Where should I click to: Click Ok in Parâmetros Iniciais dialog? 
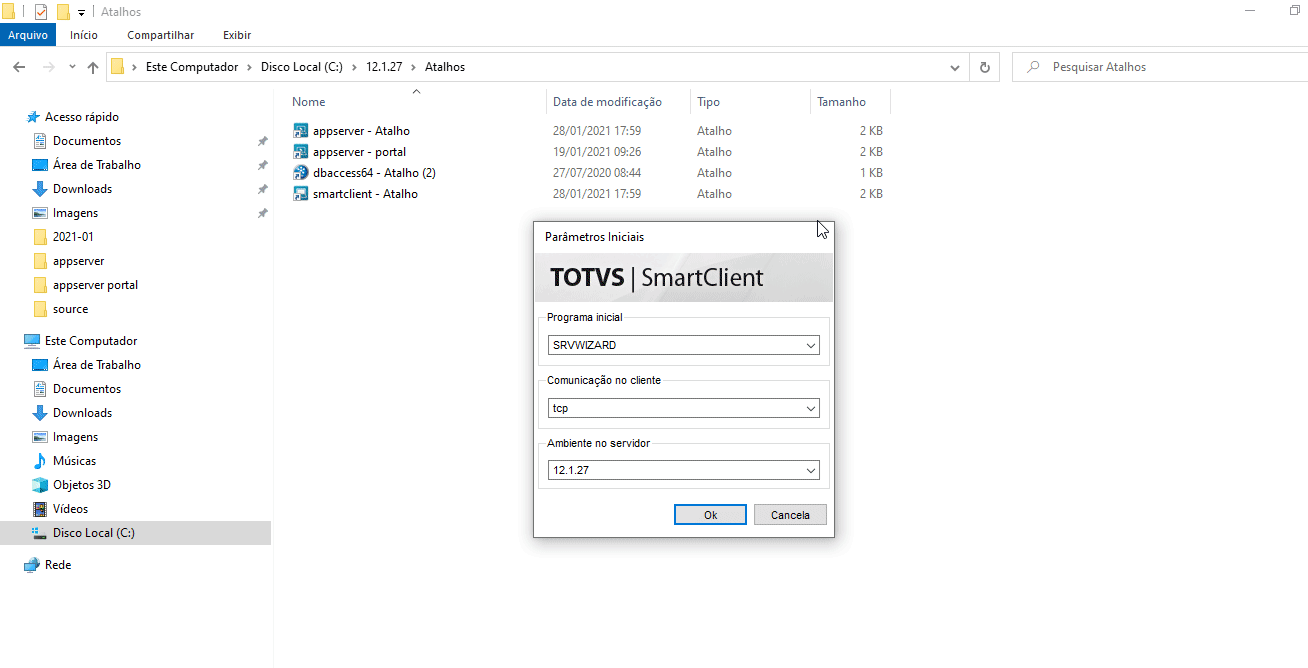click(x=711, y=515)
